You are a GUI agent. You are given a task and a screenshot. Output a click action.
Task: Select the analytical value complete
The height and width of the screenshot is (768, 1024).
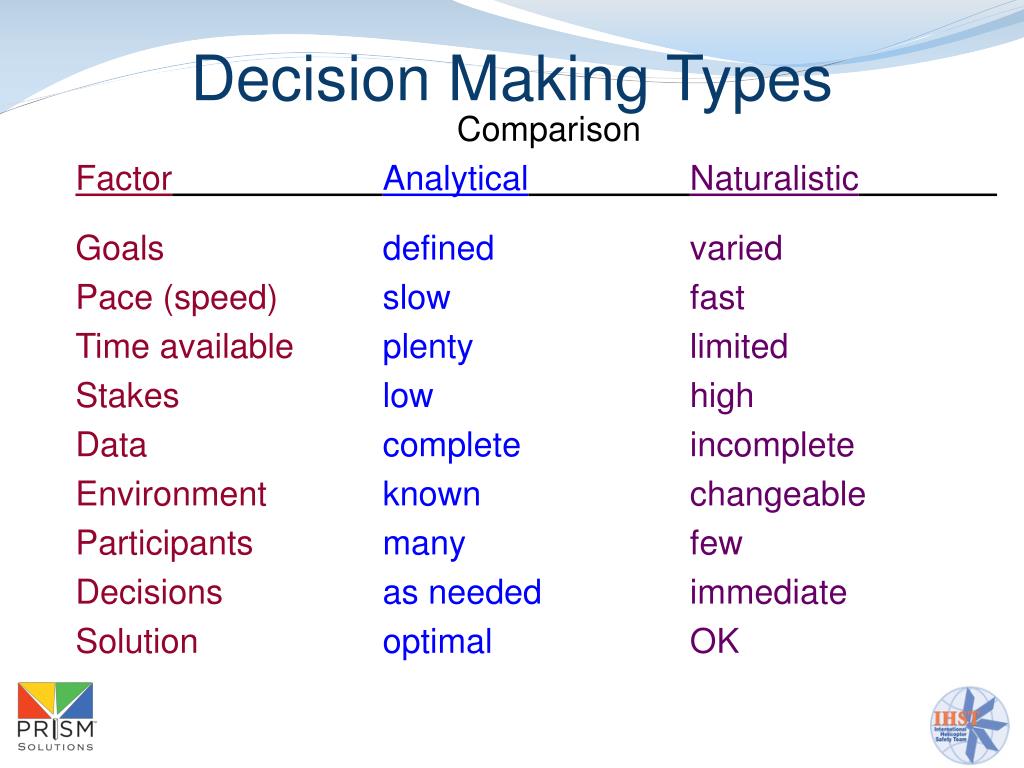click(451, 446)
